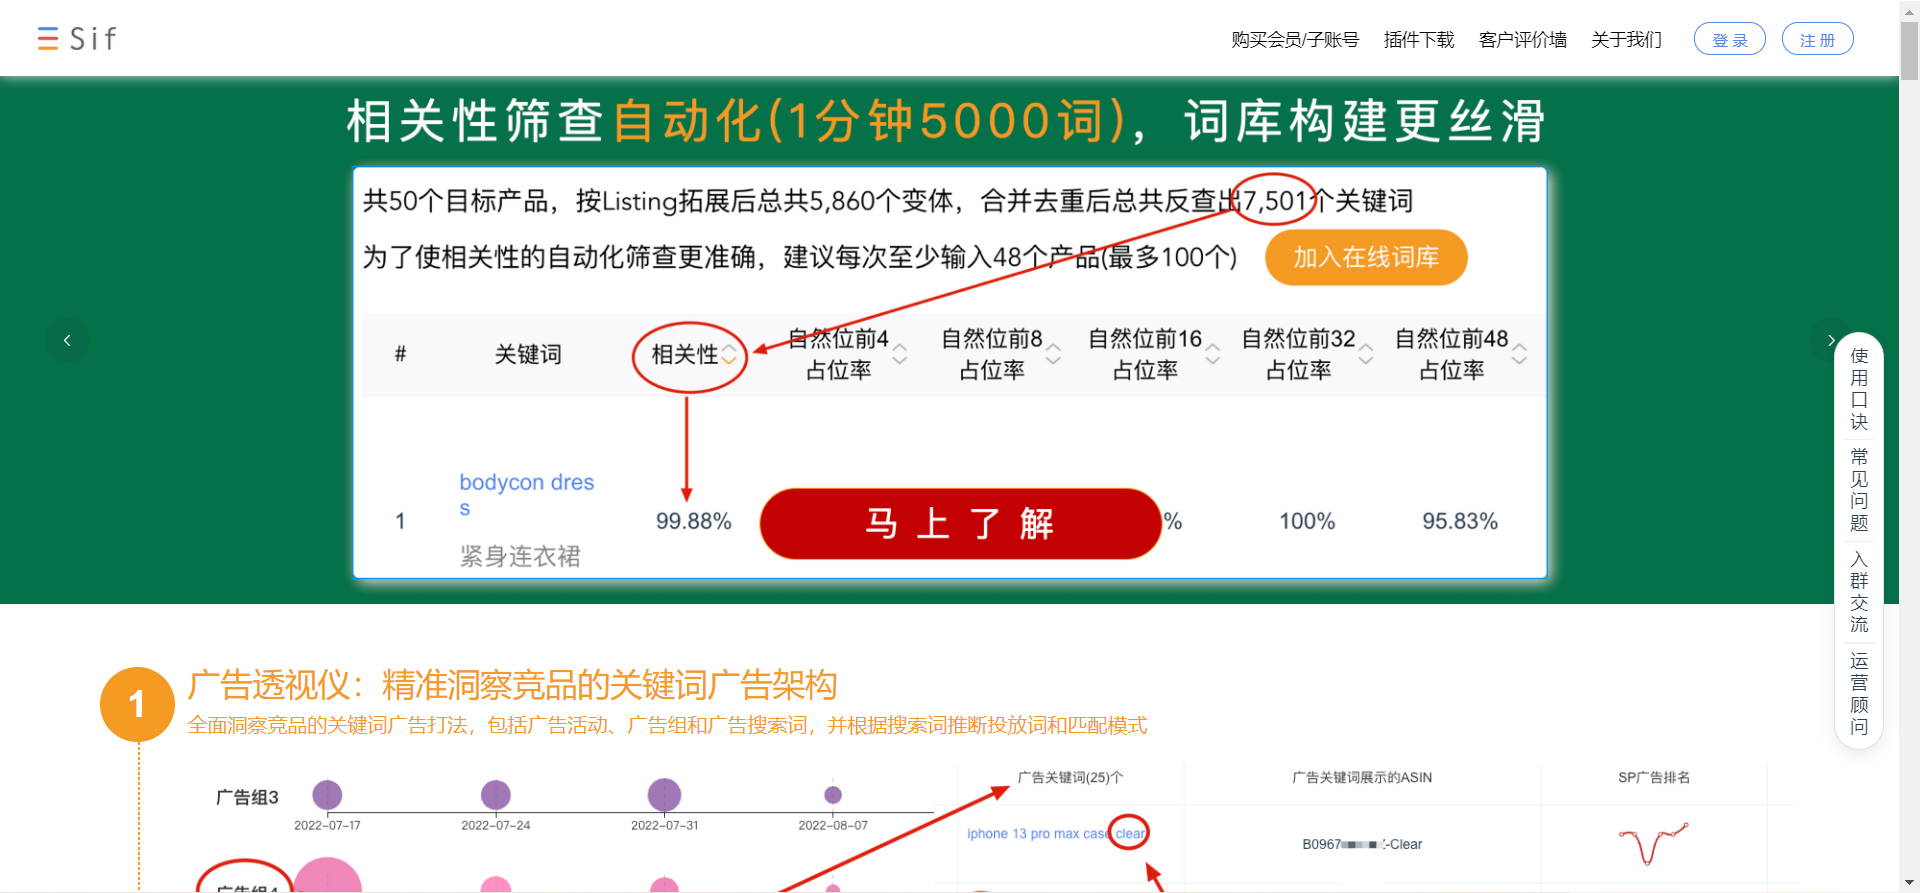Open 常见问题 in side panel
Screen dimensions: 1920x893
[x=1859, y=490]
